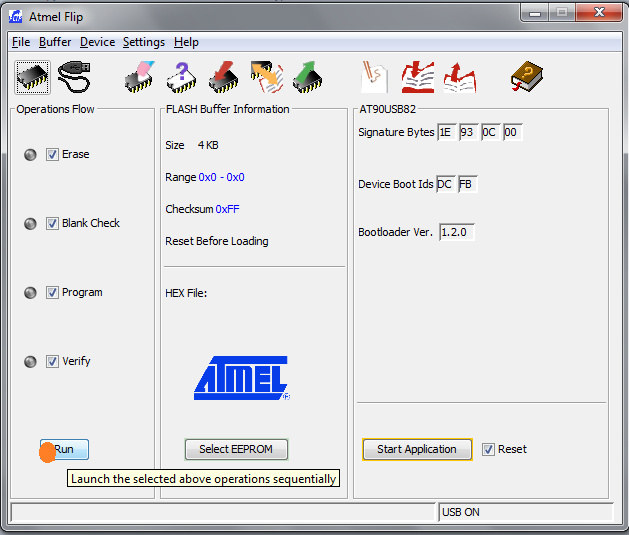629x535 pixels.
Task: Click the Blank Check status indicator light
Action: click(30, 223)
